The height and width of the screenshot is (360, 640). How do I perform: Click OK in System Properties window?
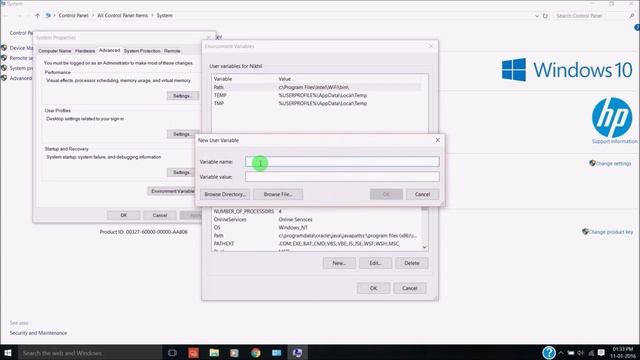click(x=124, y=215)
